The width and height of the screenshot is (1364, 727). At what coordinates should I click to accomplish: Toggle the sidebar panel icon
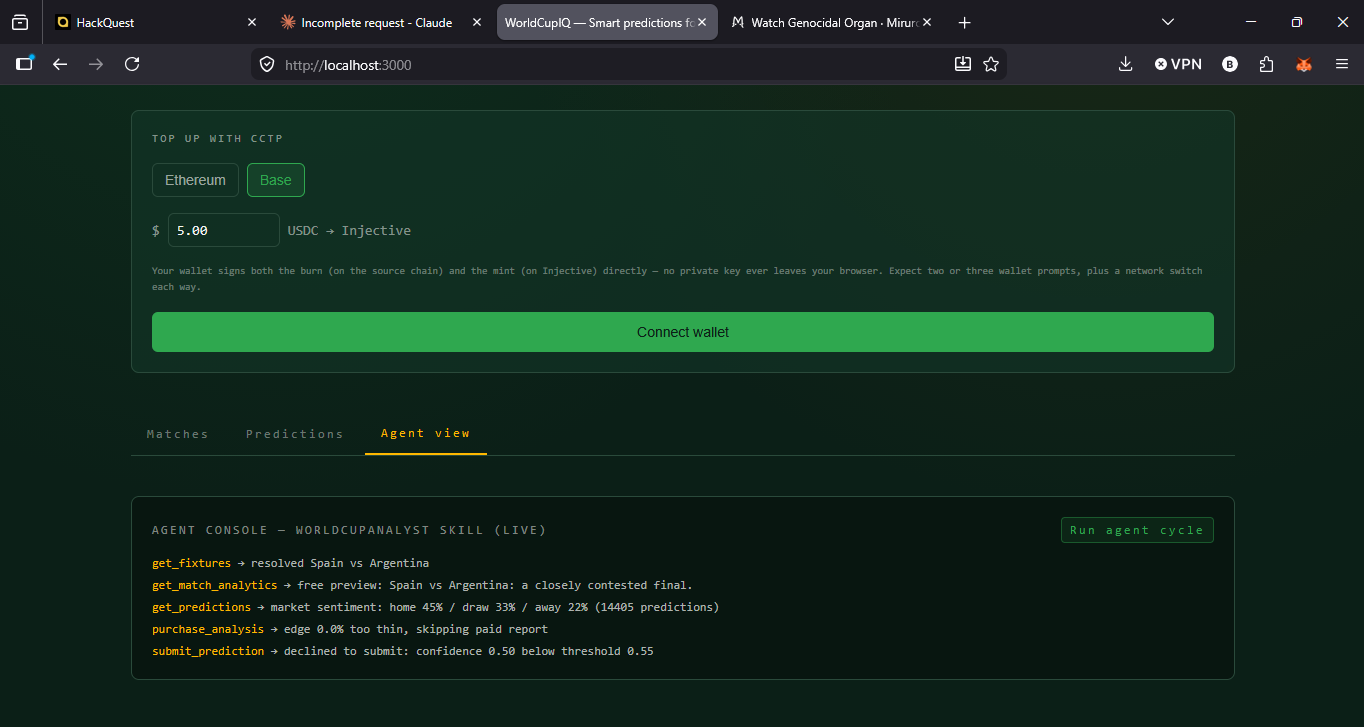click(x=25, y=64)
